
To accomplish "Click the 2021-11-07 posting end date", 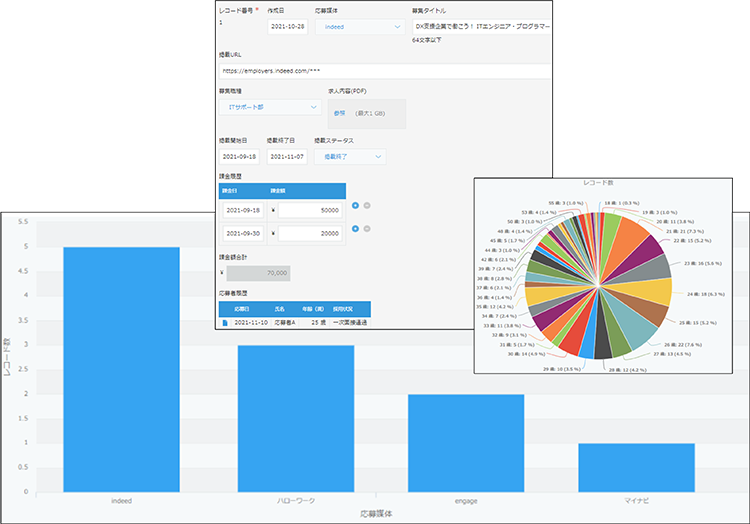I will 287,157.
